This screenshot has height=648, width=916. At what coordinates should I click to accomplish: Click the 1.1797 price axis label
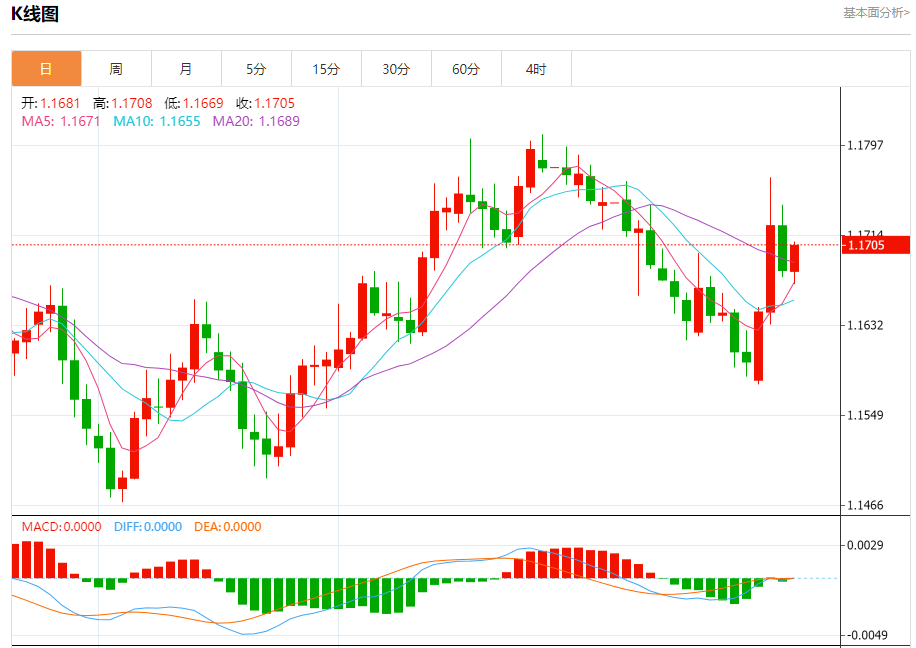(865, 146)
